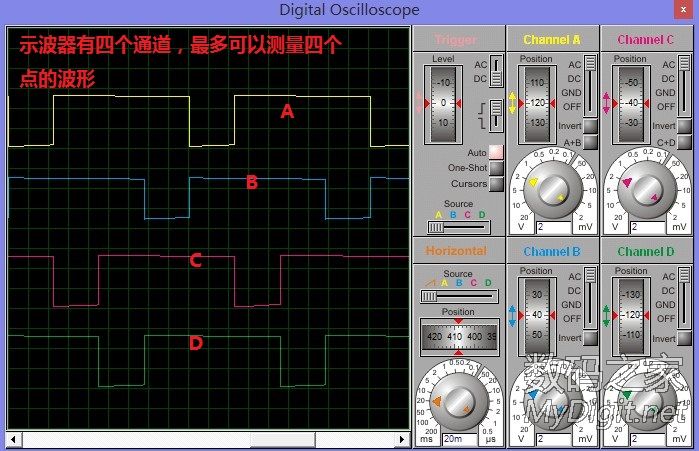Enable A+B sum mode
The image size is (699, 451).
pos(590,143)
